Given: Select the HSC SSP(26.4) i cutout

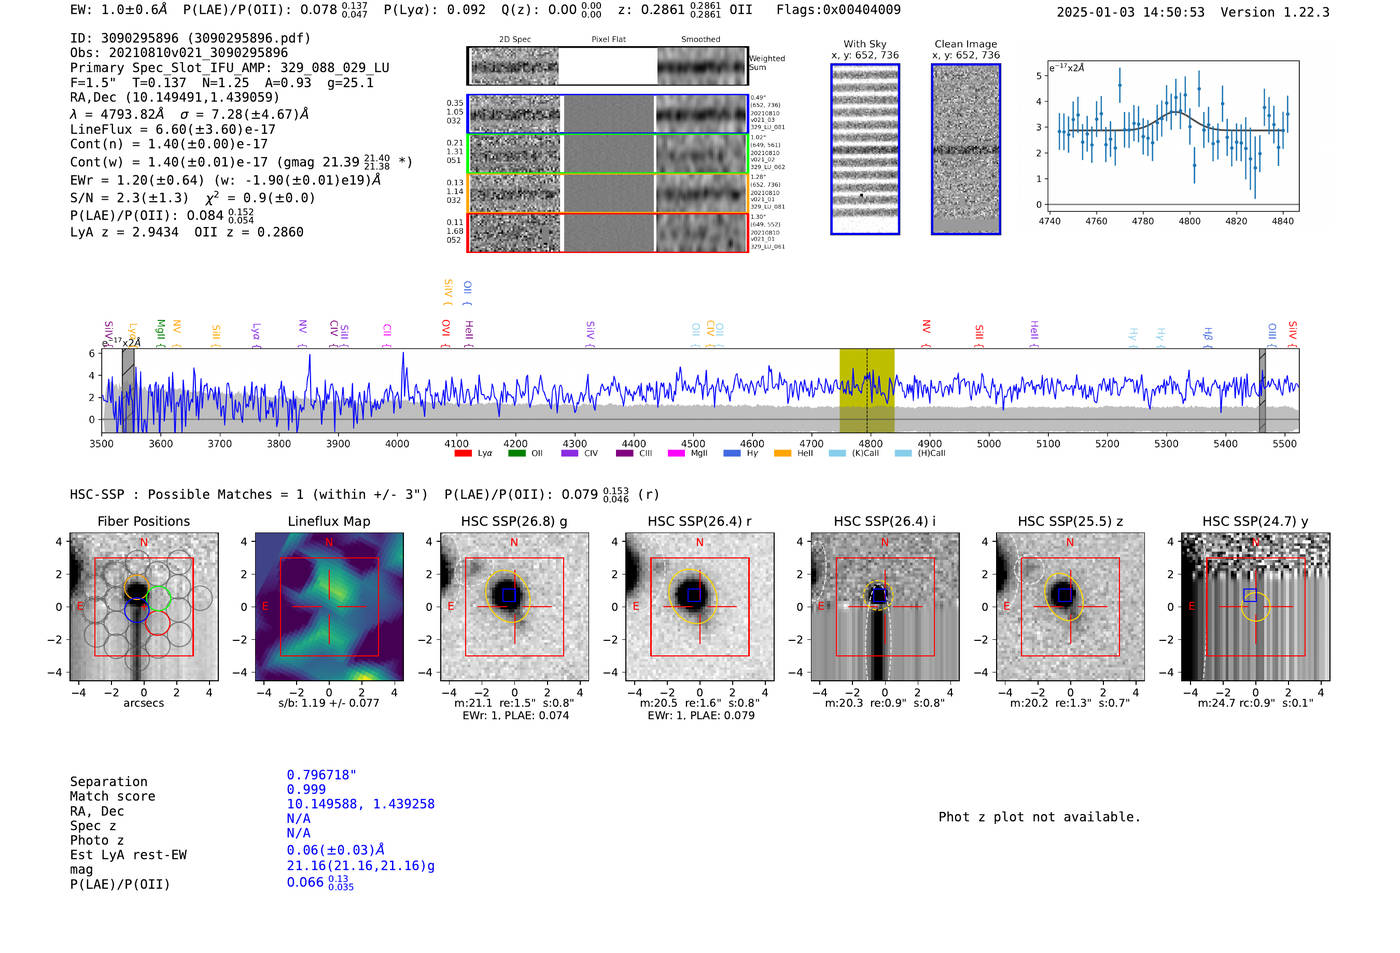Looking at the screenshot, I should click(884, 607).
